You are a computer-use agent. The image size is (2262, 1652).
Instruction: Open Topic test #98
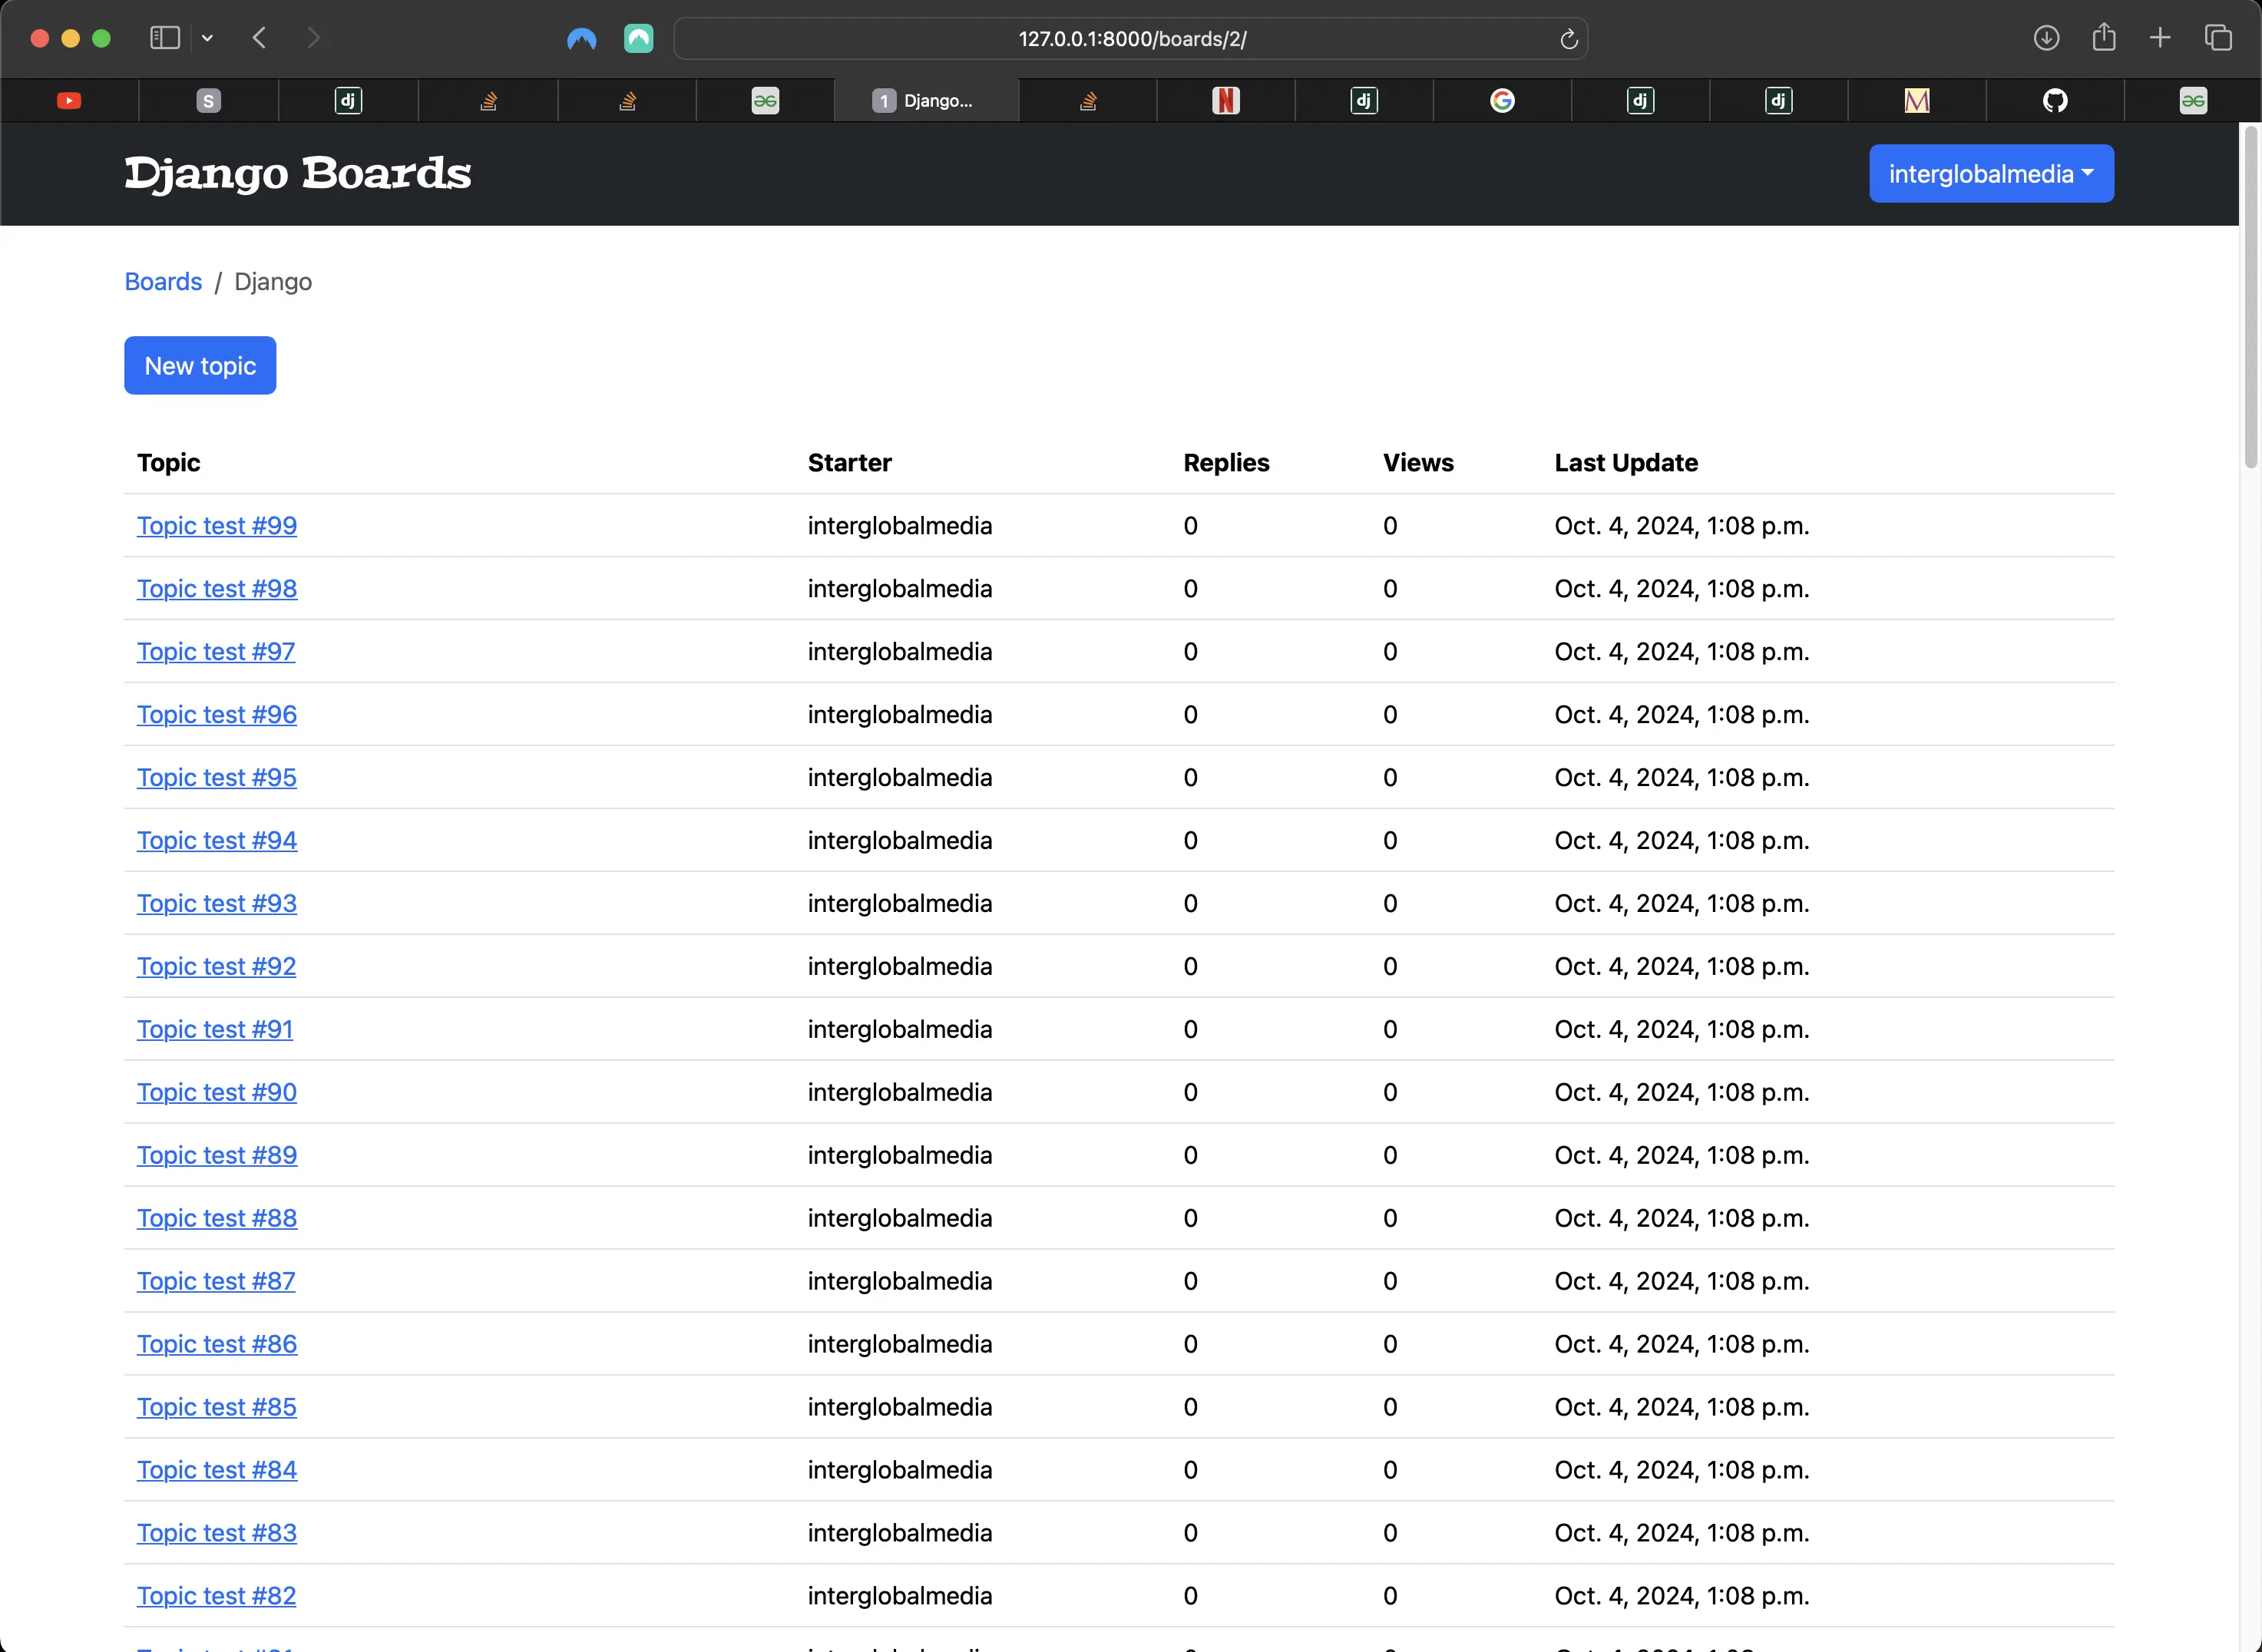point(217,588)
